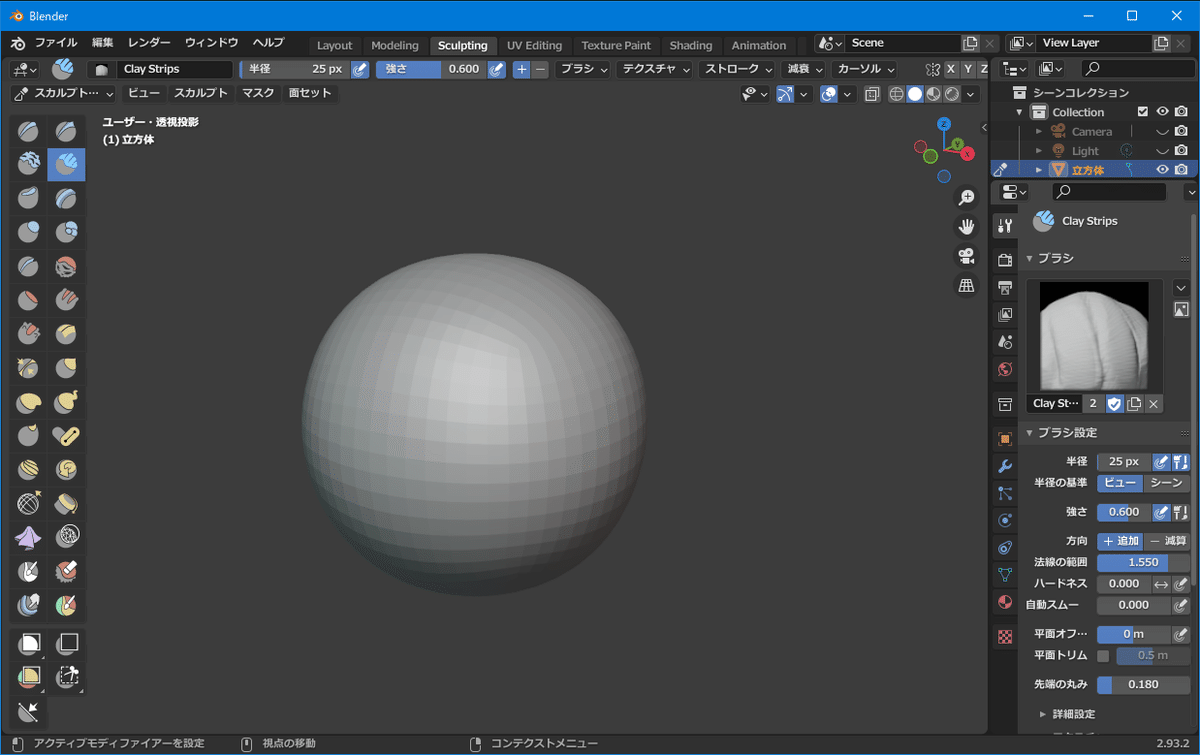Image resolution: width=1200 pixels, height=755 pixels.
Task: Expand the 立方体 tree item arrow
Action: coord(1039,170)
